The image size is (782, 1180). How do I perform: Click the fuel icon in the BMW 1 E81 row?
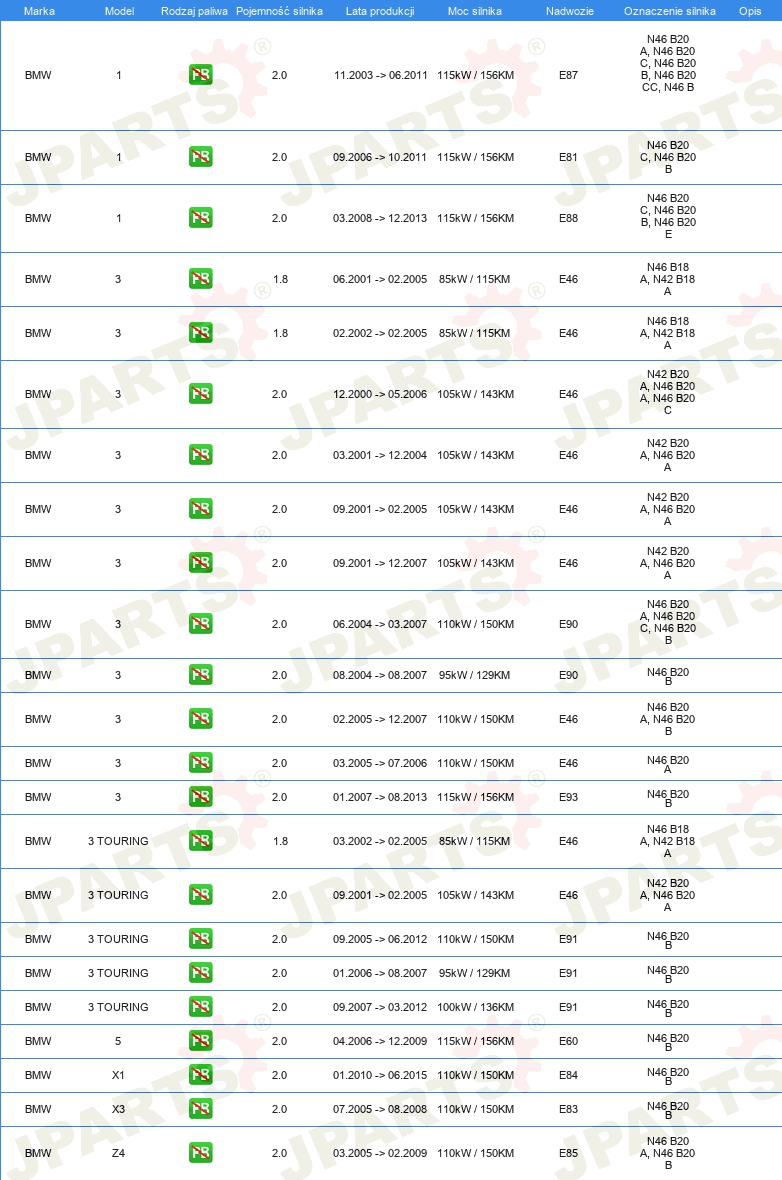pyautogui.click(x=200, y=157)
